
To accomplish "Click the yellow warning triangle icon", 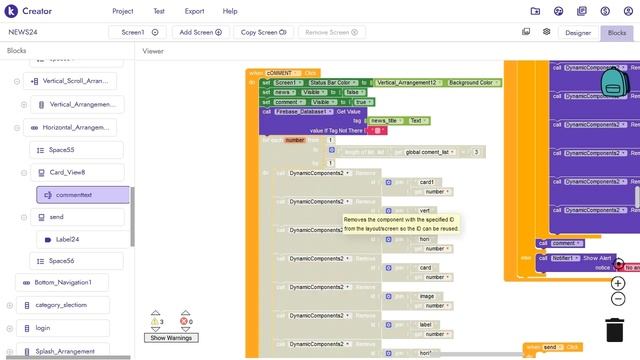I will (x=155, y=322).
